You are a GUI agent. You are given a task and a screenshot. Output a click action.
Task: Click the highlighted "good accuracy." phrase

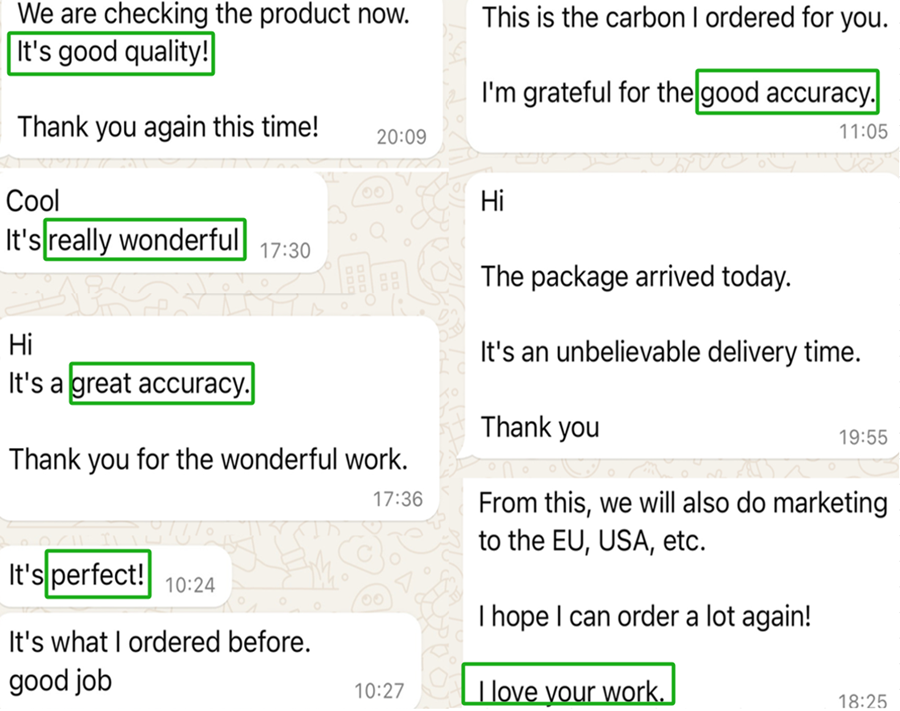click(x=787, y=94)
